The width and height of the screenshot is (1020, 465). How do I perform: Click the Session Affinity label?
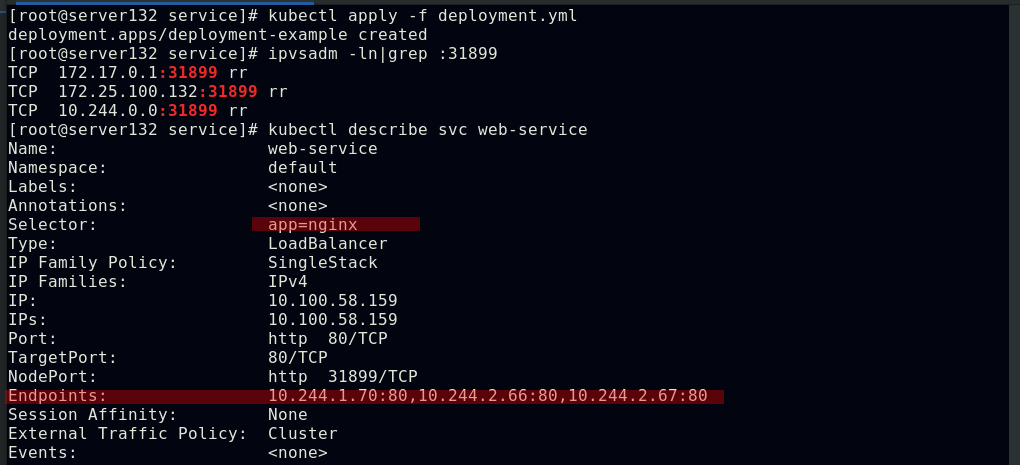[x=92, y=415]
